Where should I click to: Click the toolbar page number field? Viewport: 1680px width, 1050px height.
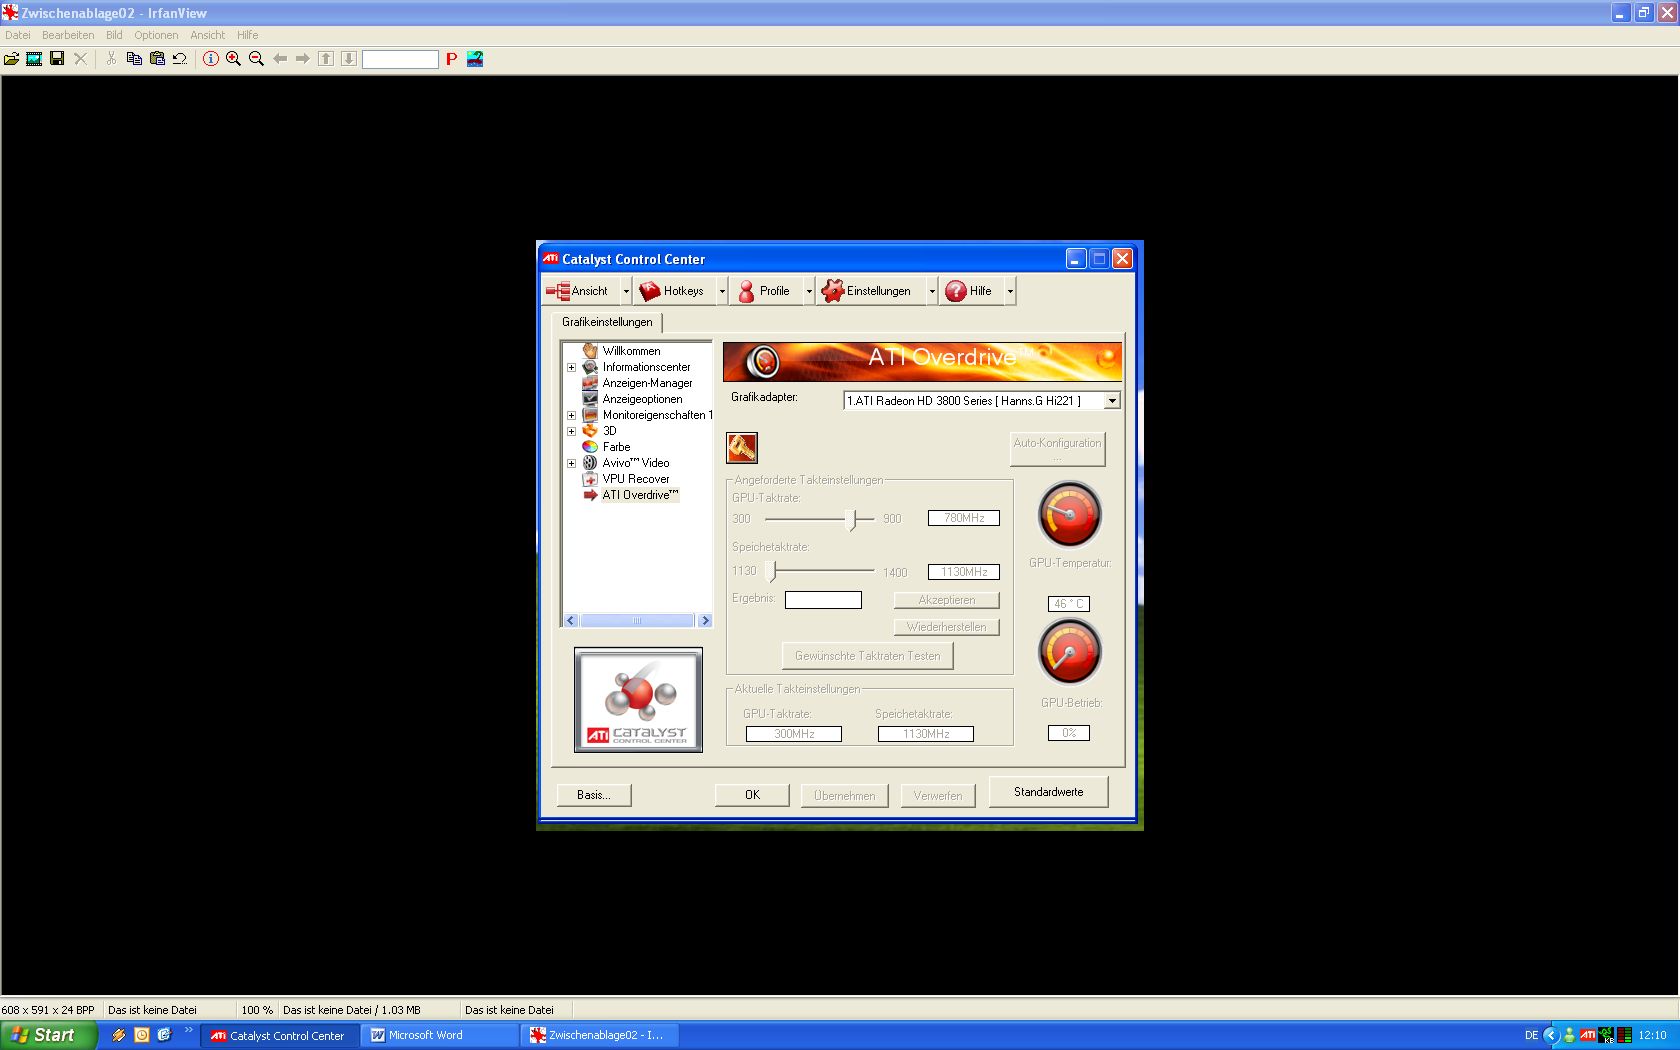(x=400, y=59)
